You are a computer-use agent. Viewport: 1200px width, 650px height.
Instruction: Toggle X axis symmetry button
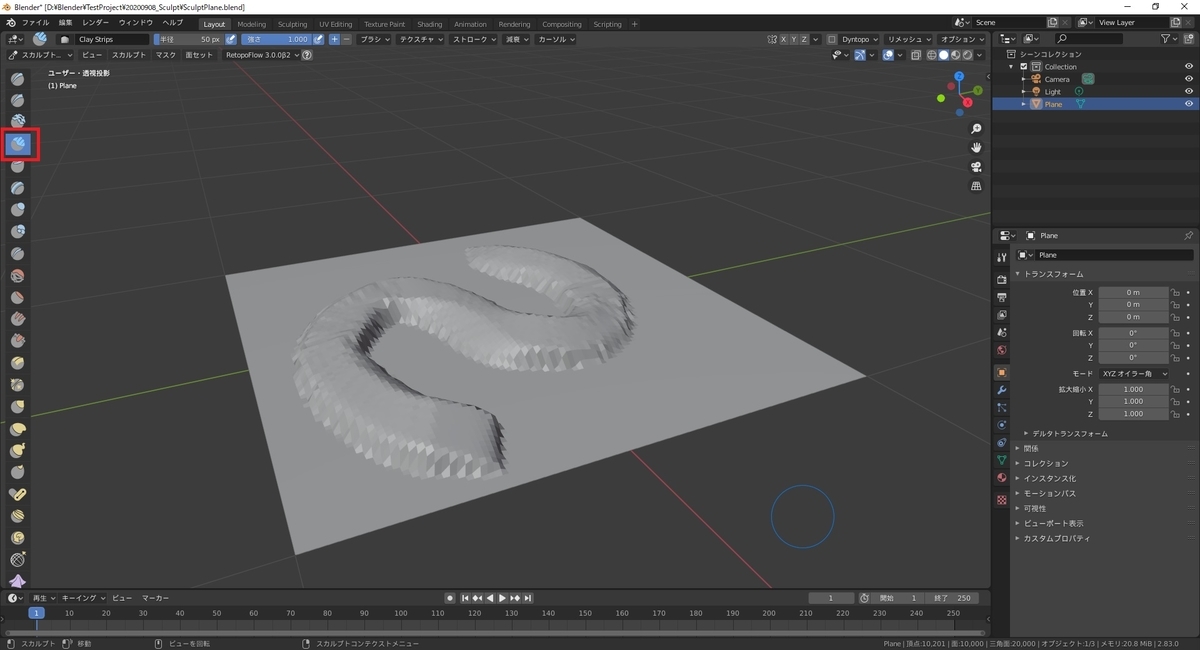(x=784, y=39)
